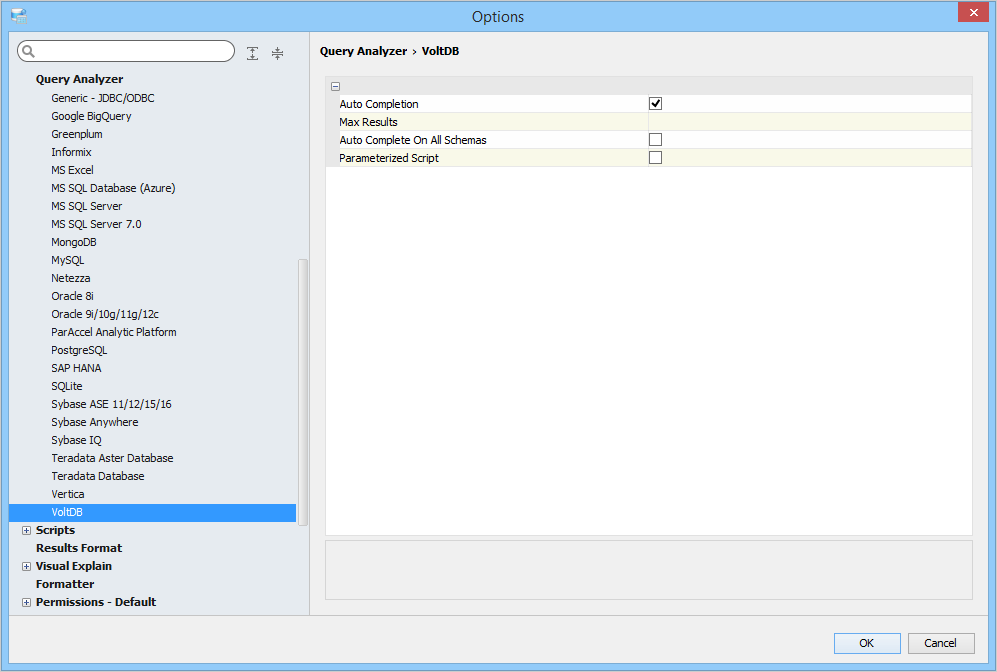The height and width of the screenshot is (672, 997).
Task: Choose Teradata Database entry
Action: 98,476
